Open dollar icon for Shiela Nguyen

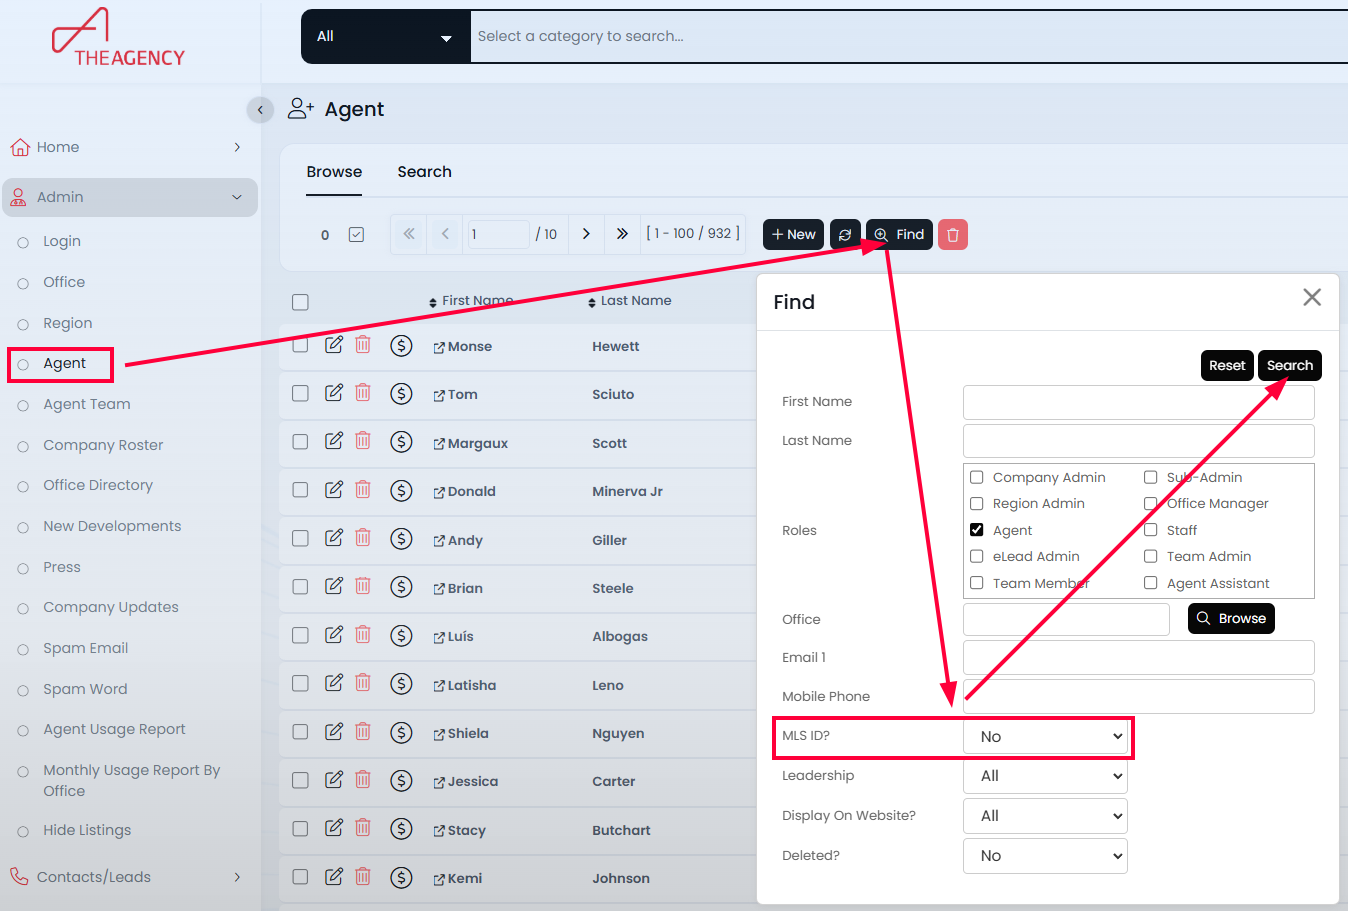(x=401, y=732)
